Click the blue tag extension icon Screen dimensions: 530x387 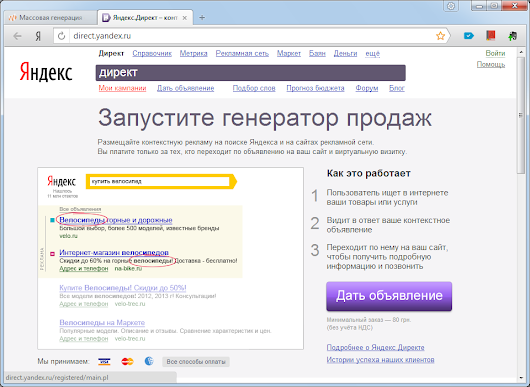click(x=468, y=35)
